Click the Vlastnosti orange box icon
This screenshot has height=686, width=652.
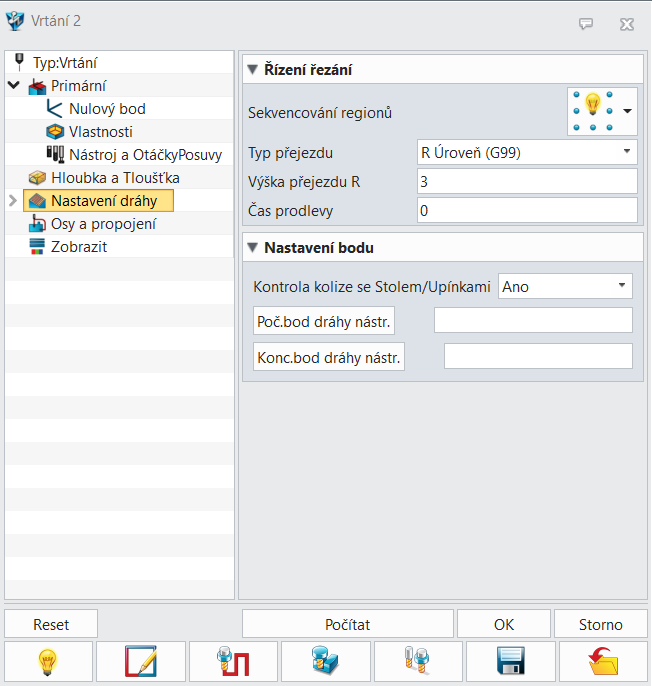click(x=55, y=132)
